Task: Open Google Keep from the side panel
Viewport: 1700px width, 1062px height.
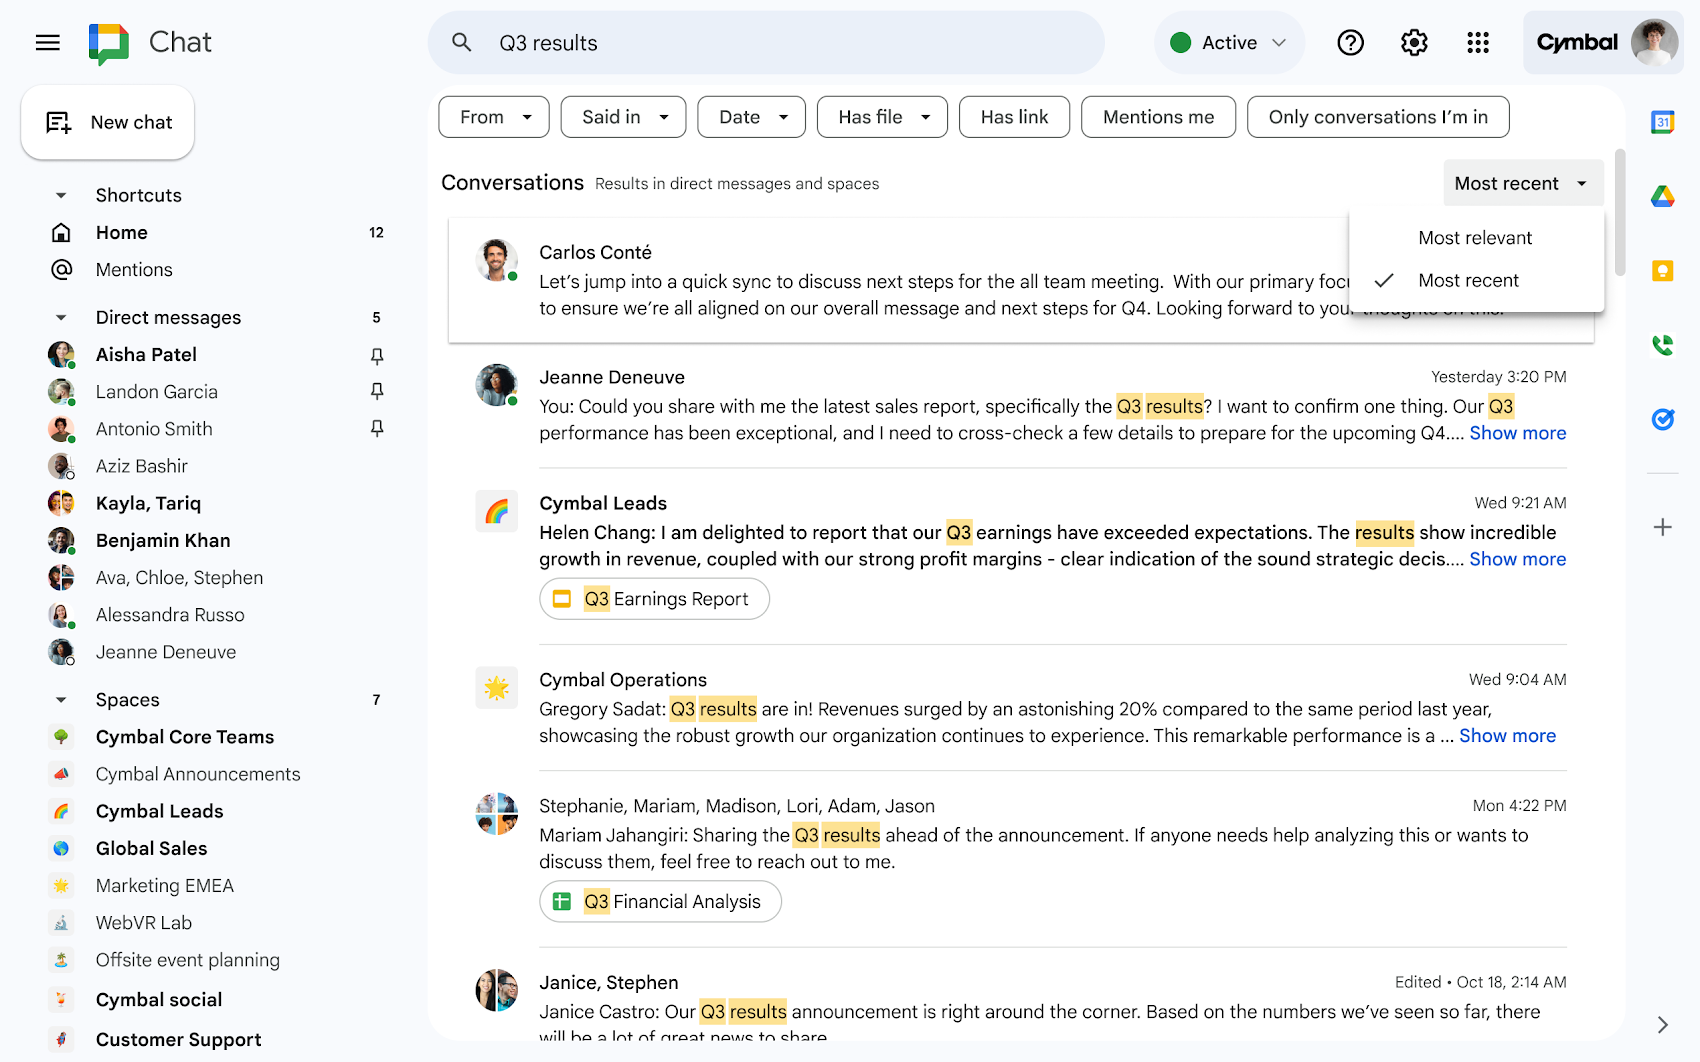Action: click(1661, 270)
